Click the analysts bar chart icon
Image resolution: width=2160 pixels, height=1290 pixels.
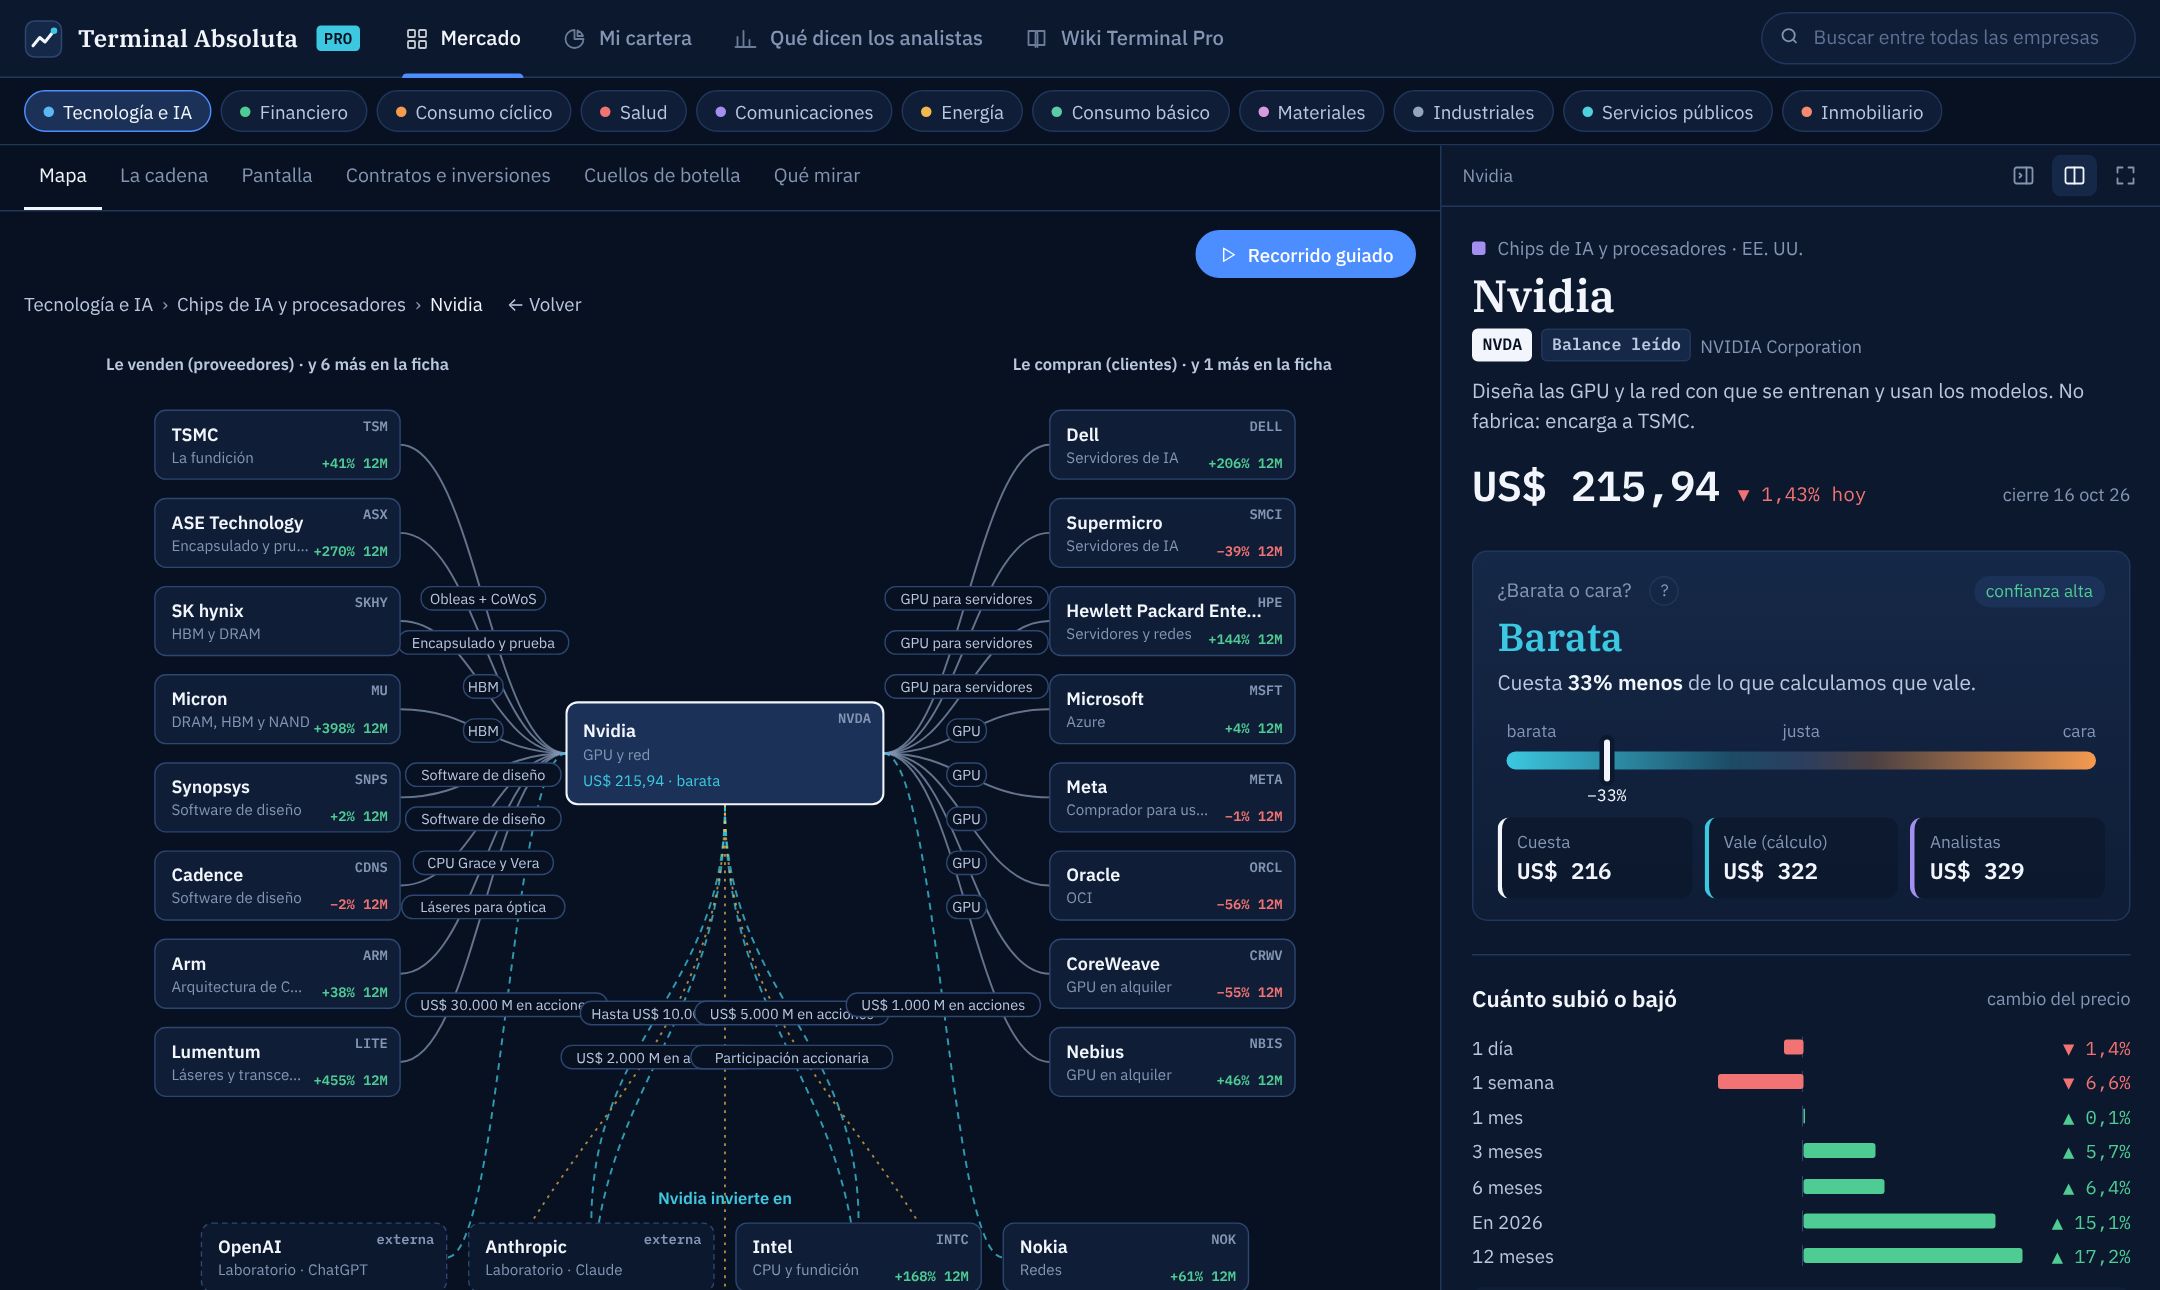745,38
